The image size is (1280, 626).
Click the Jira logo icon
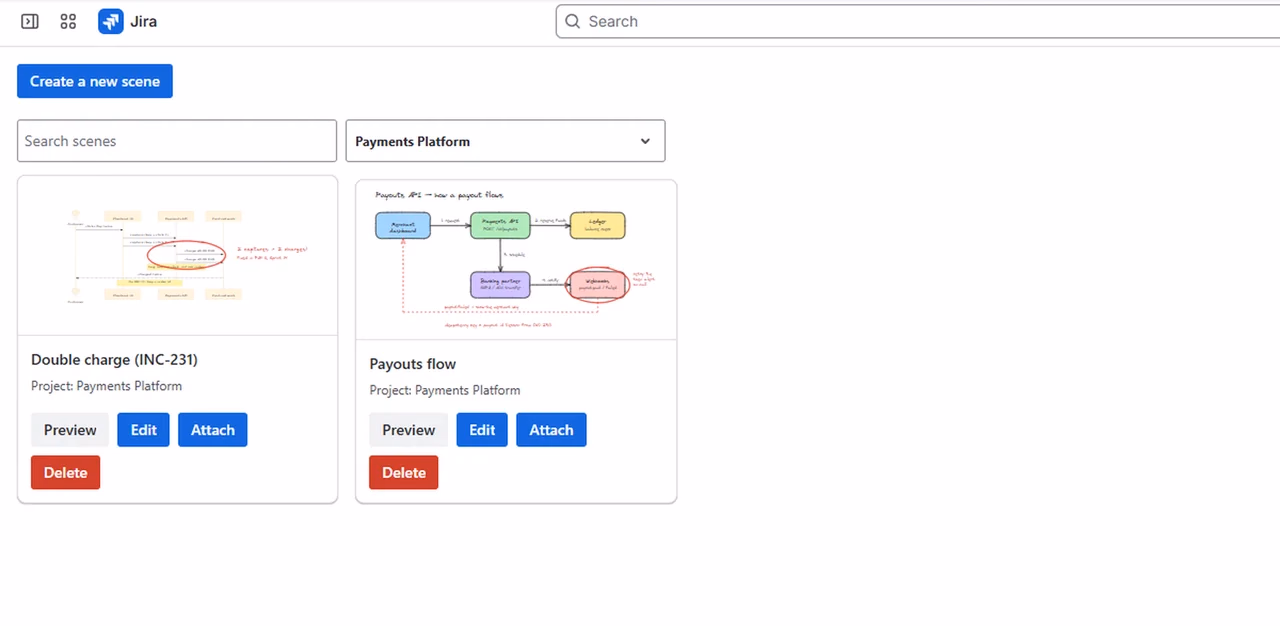click(110, 21)
